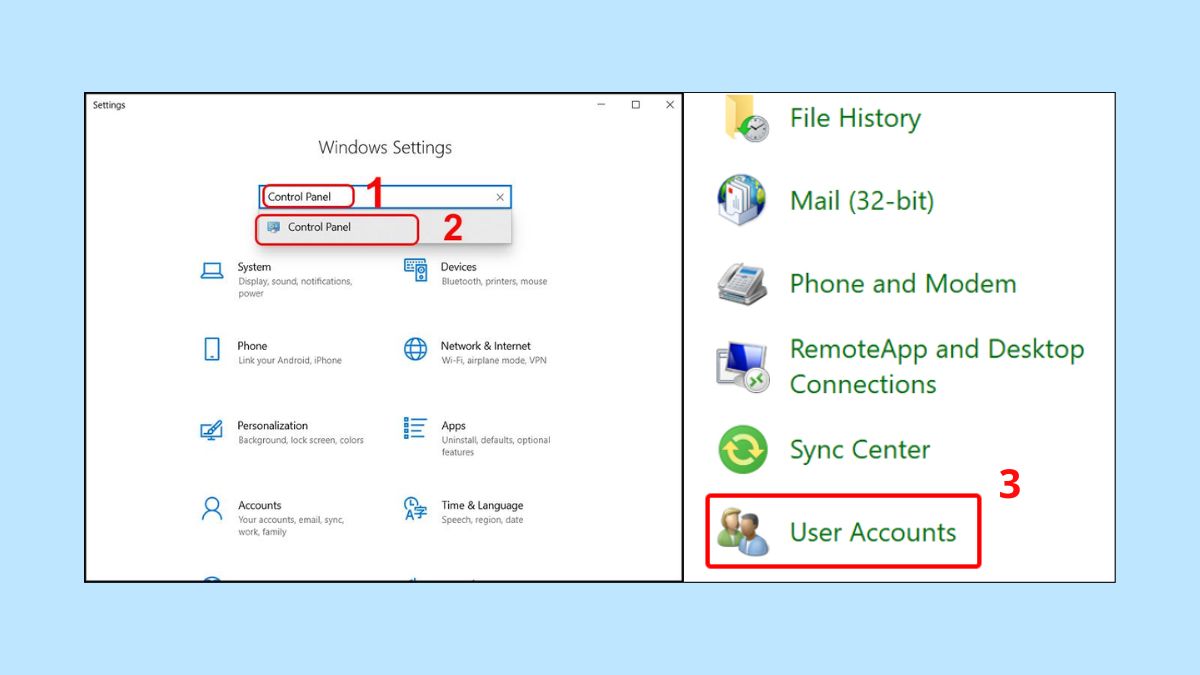Click the Settings search input field
The height and width of the screenshot is (675, 1200).
(x=385, y=197)
